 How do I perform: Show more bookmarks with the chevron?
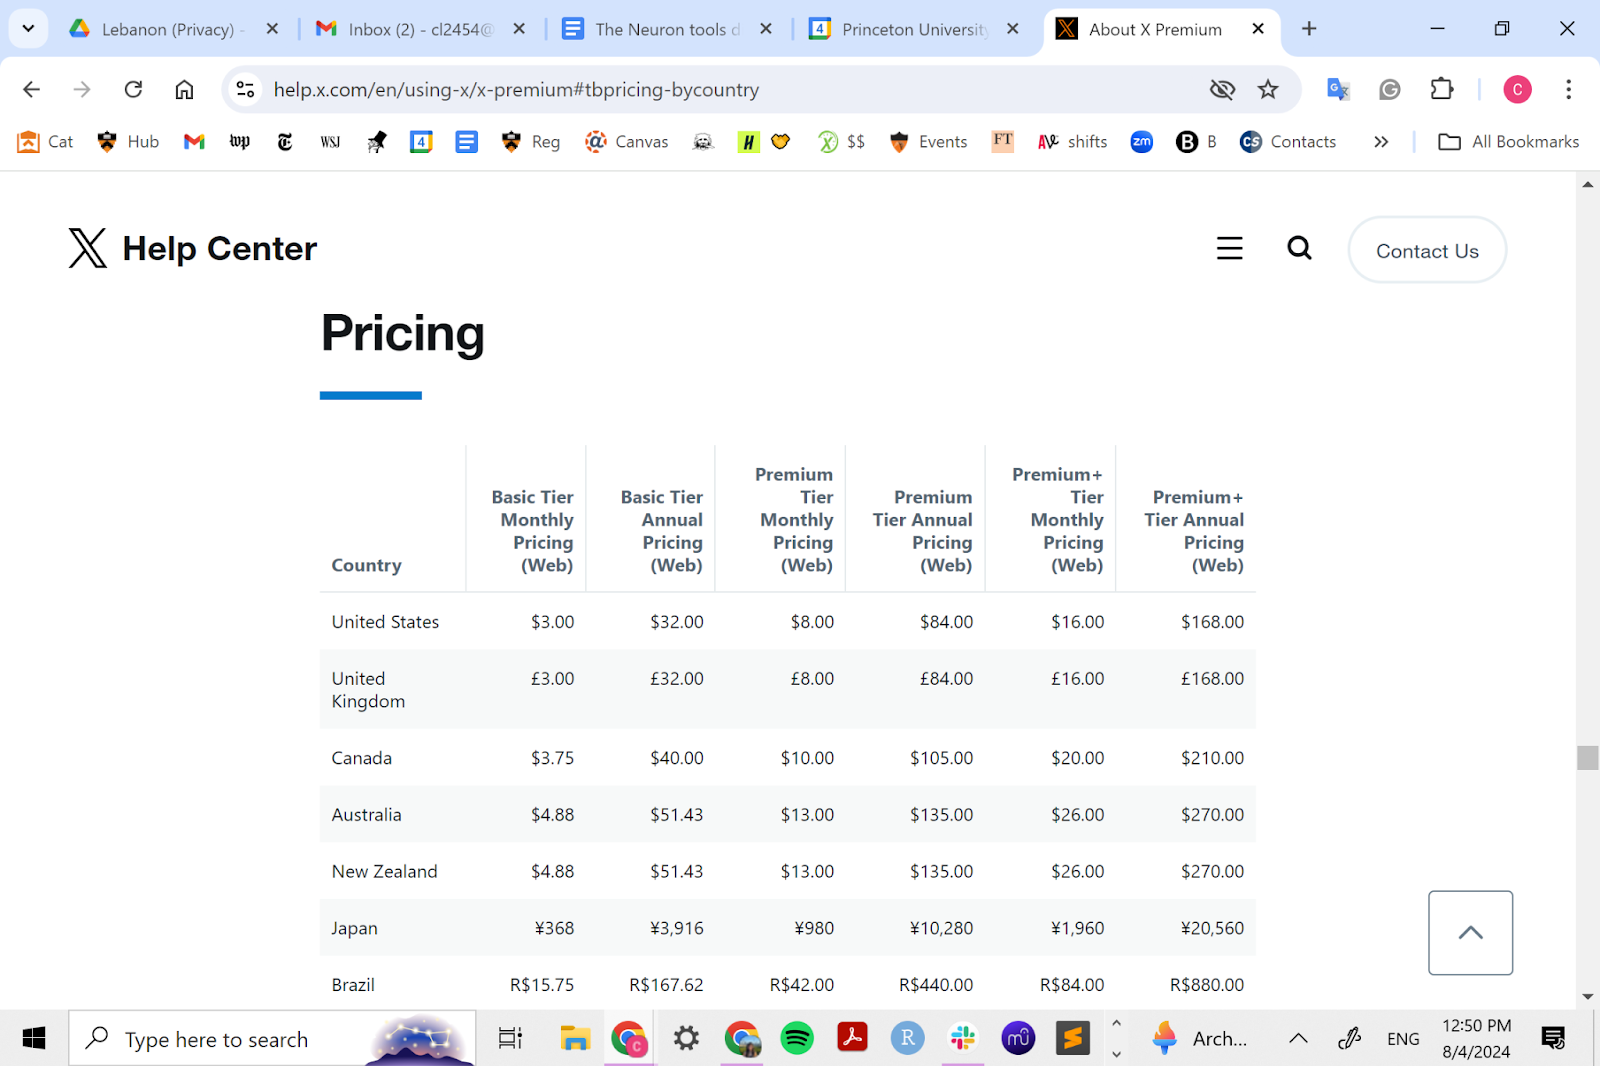pyautogui.click(x=1381, y=142)
